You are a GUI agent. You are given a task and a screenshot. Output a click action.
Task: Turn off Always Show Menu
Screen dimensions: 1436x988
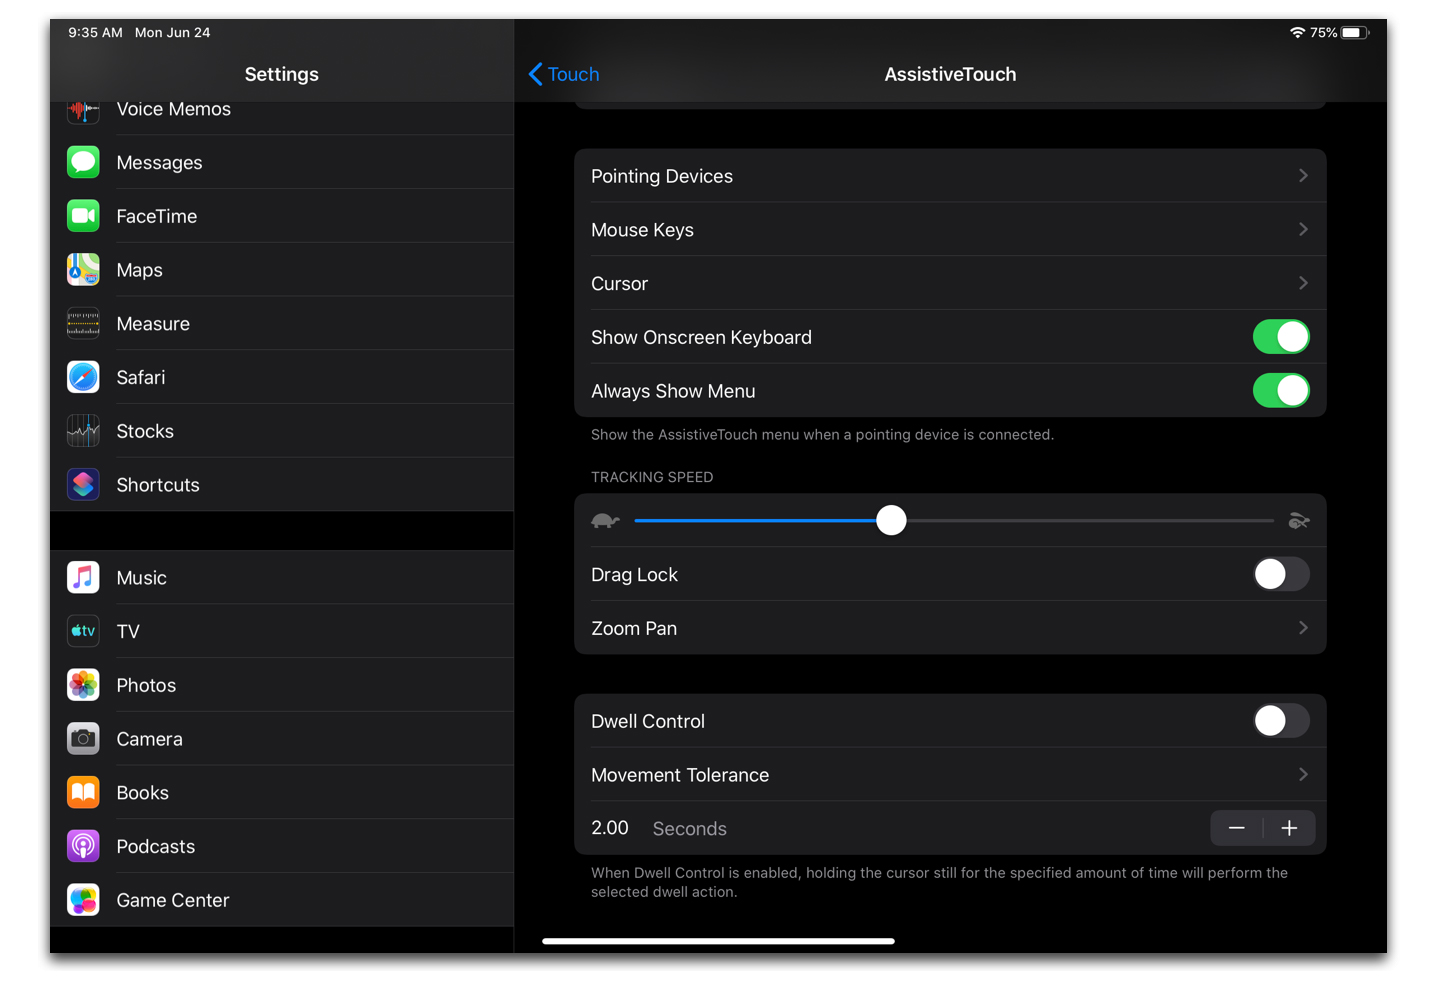tap(1280, 391)
